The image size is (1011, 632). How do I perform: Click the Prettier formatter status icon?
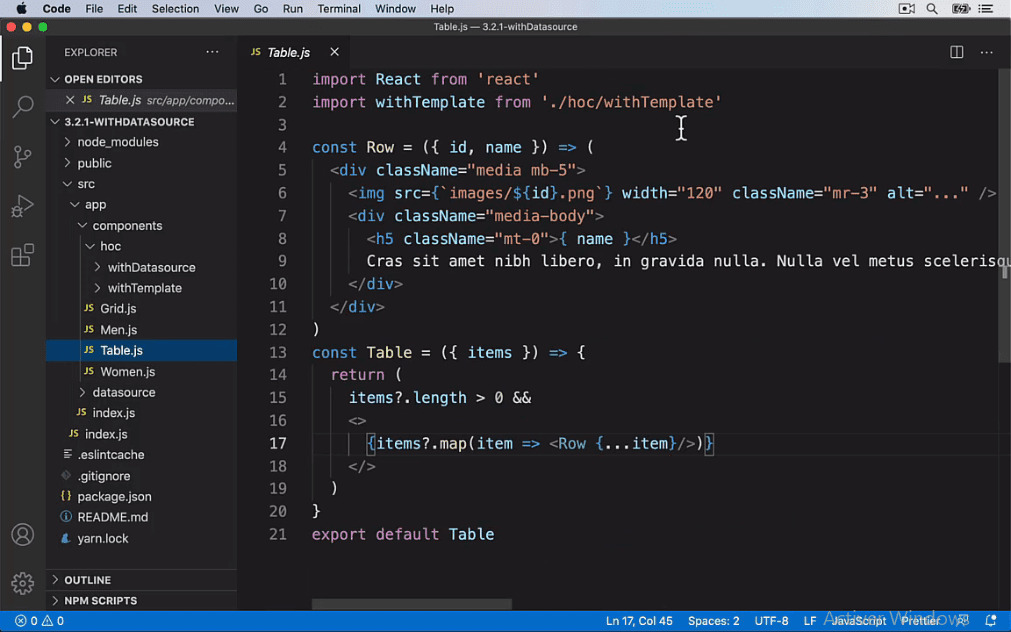point(920,620)
